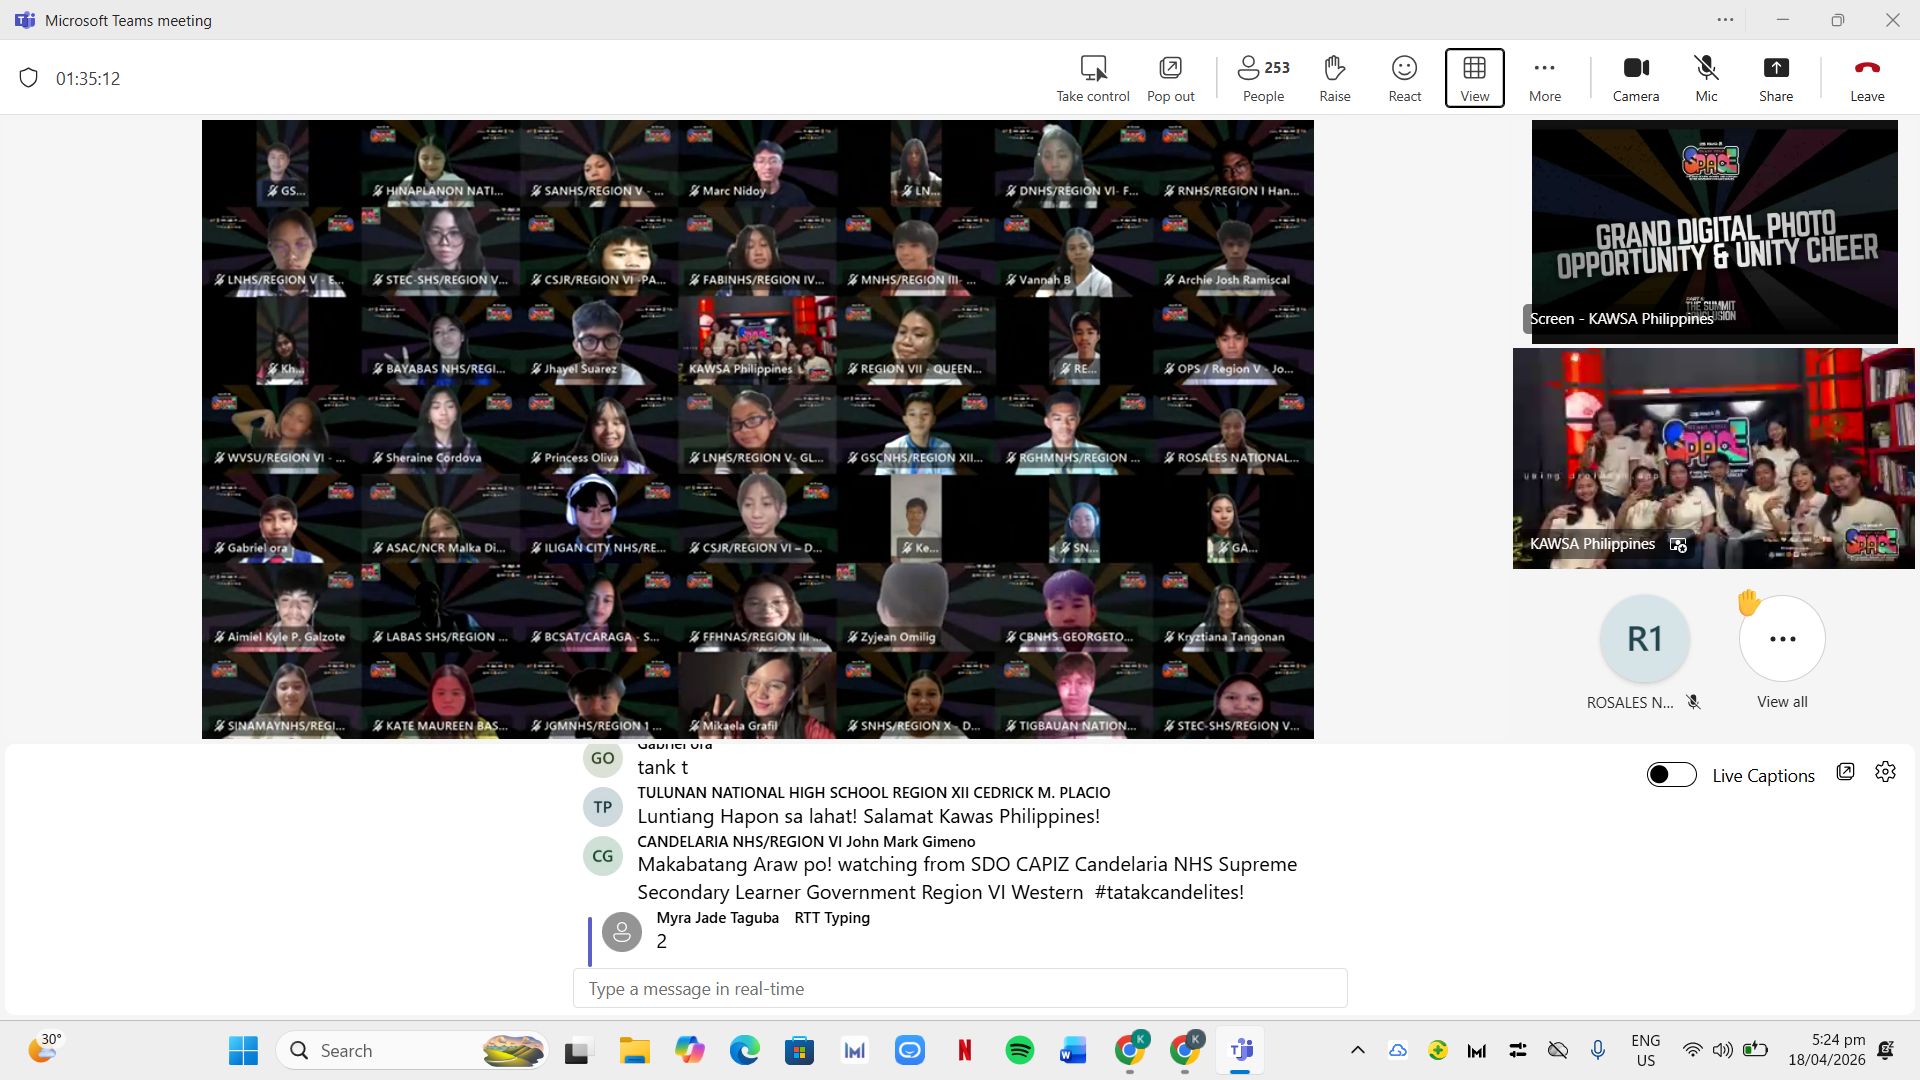Open the Windows Start menu
Image resolution: width=1920 pixels, height=1080 pixels.
[243, 1051]
